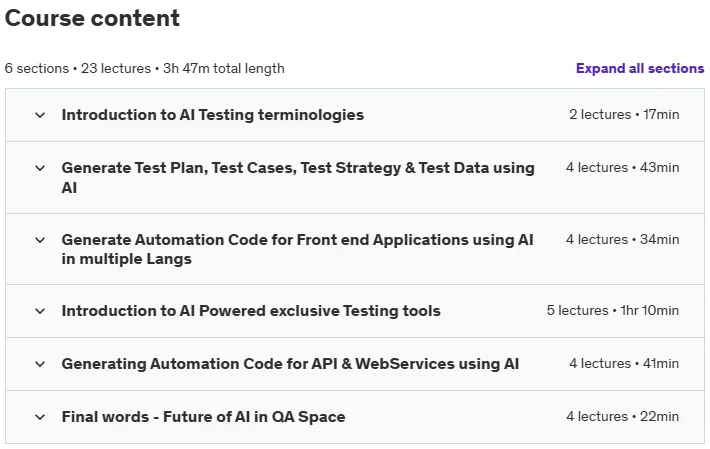The width and height of the screenshot is (710, 449).
Task: Click the 2 lectures • 17min label
Action: (624, 115)
